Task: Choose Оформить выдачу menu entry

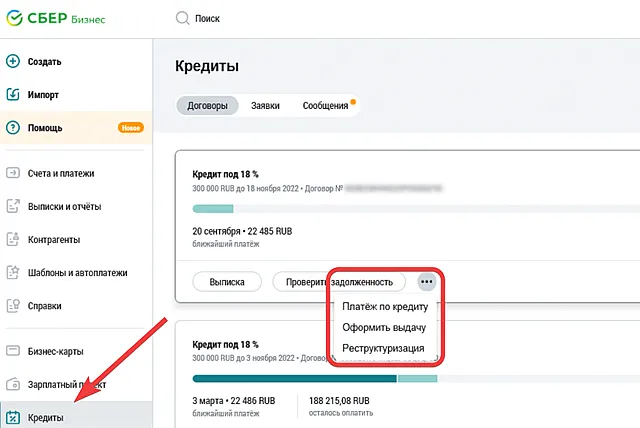Action: click(x=384, y=327)
